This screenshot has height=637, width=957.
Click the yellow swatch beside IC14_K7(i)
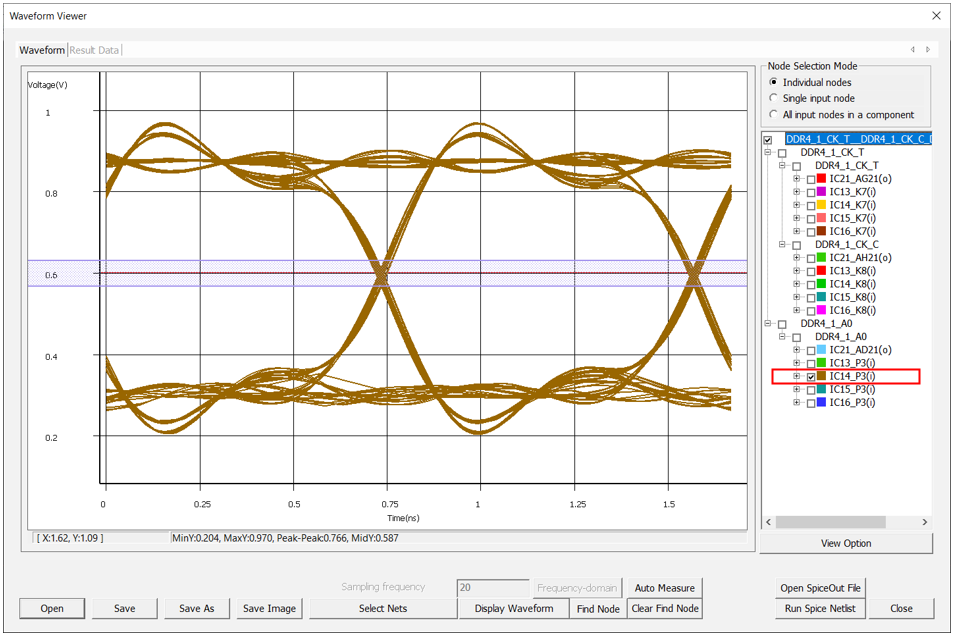click(x=823, y=204)
